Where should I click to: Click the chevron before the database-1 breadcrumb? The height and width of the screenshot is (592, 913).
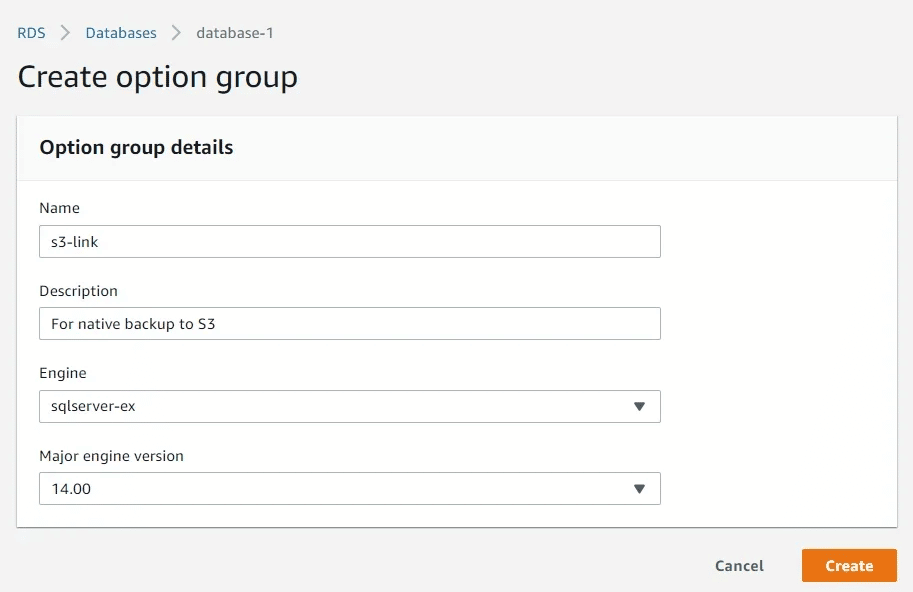click(x=176, y=33)
